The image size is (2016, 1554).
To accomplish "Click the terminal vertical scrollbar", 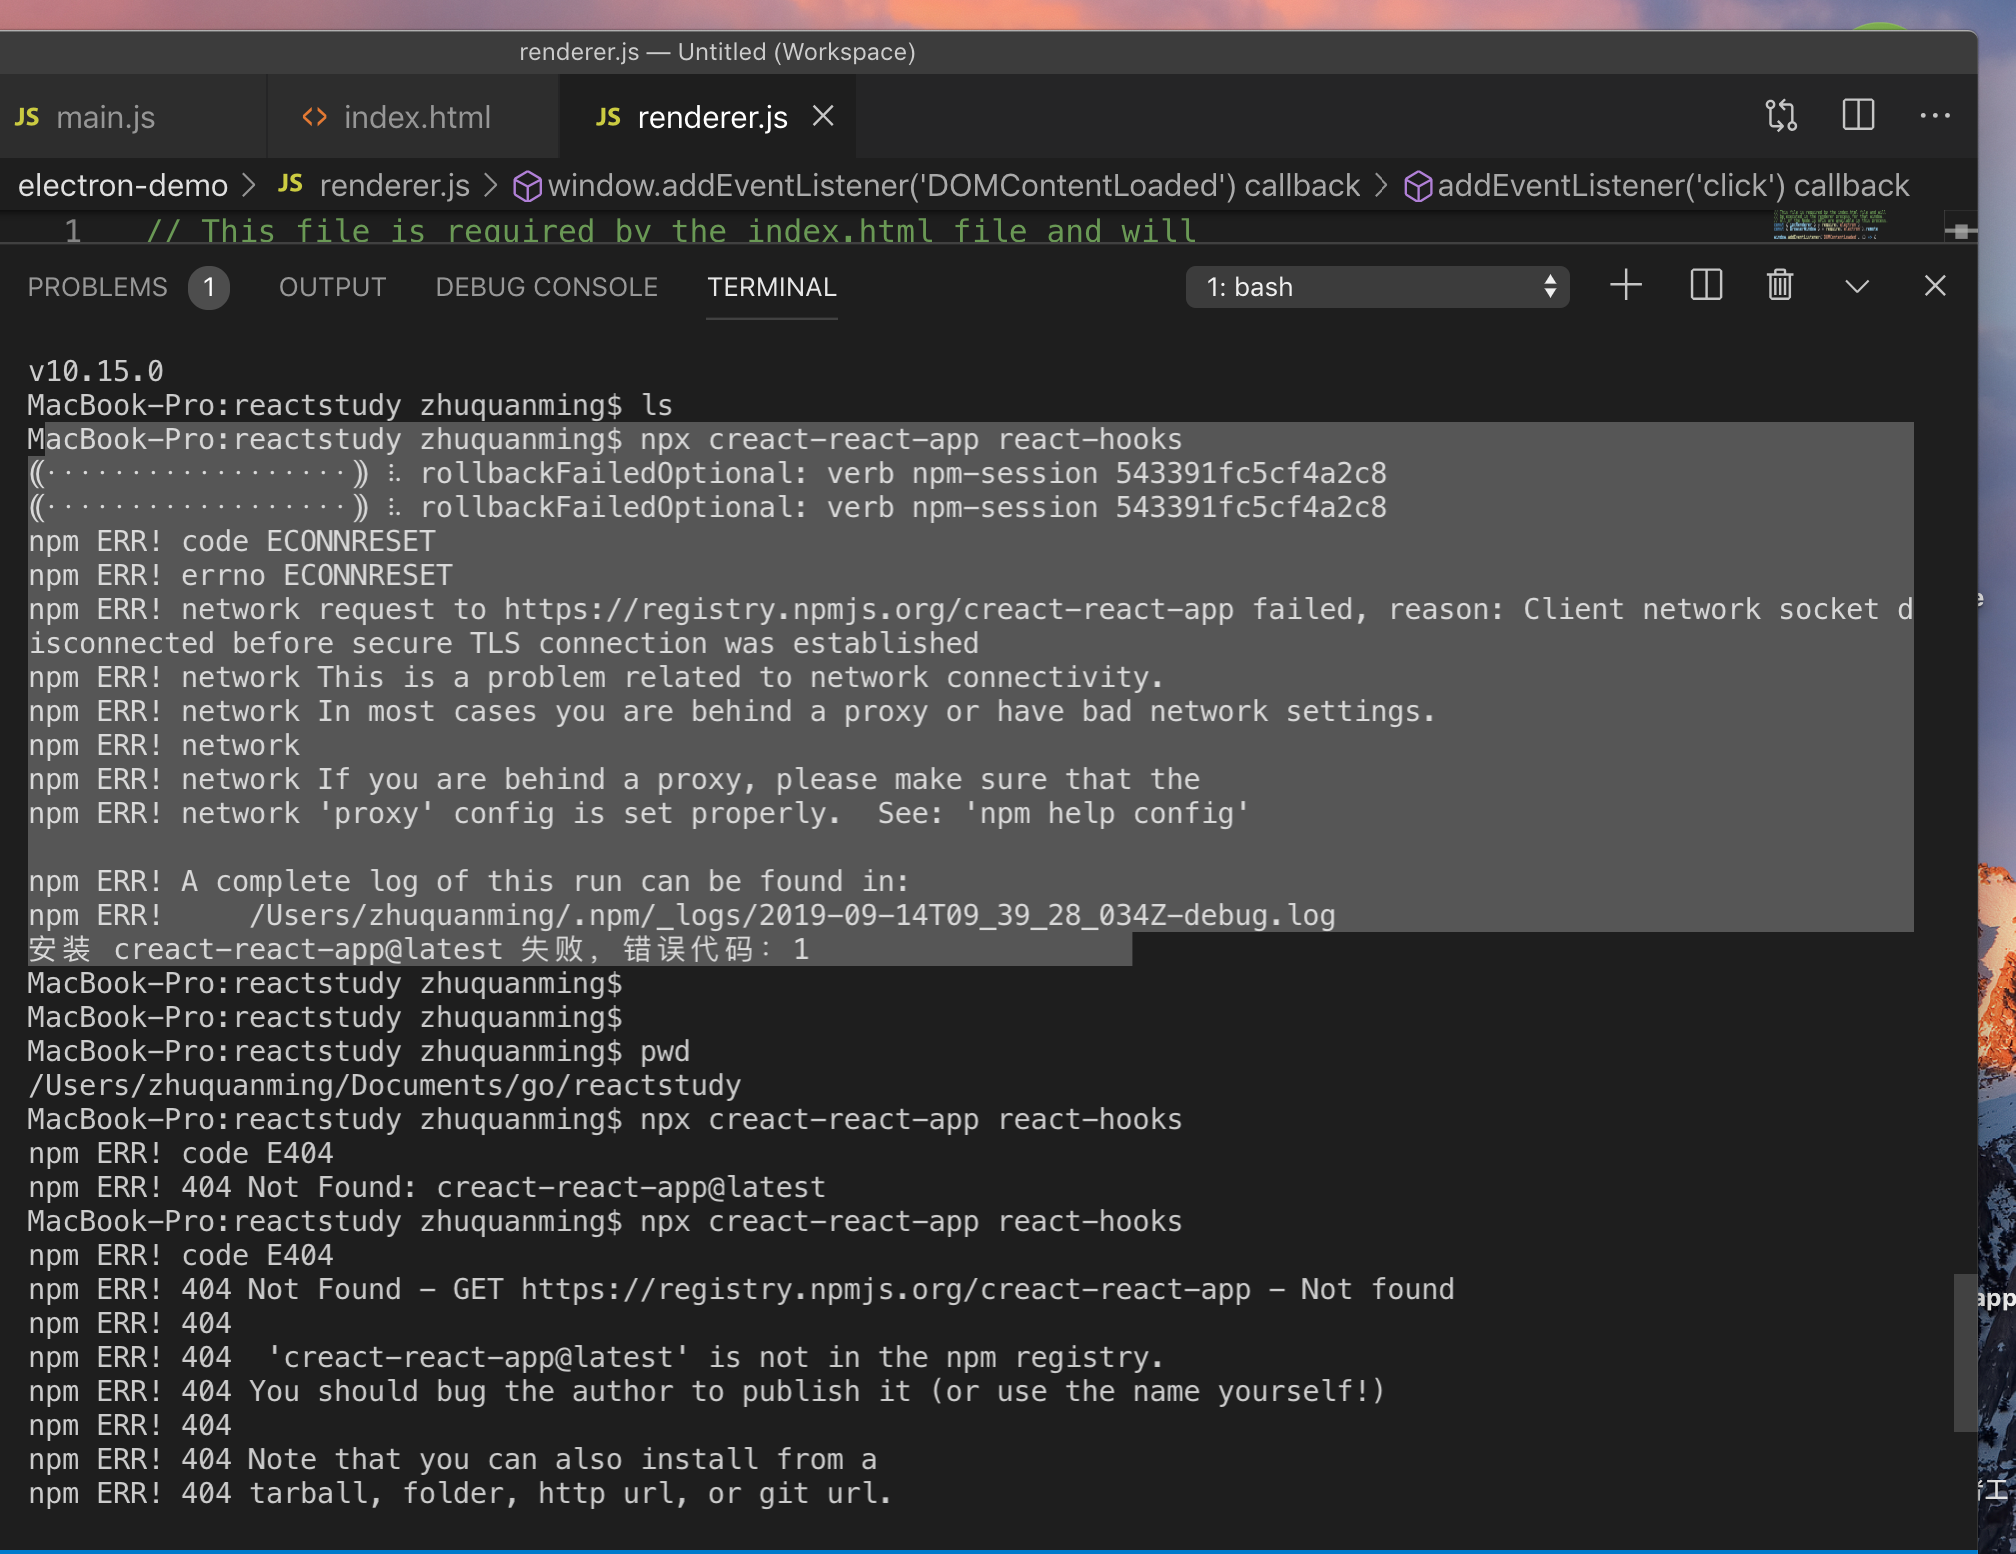I will (1965, 1352).
